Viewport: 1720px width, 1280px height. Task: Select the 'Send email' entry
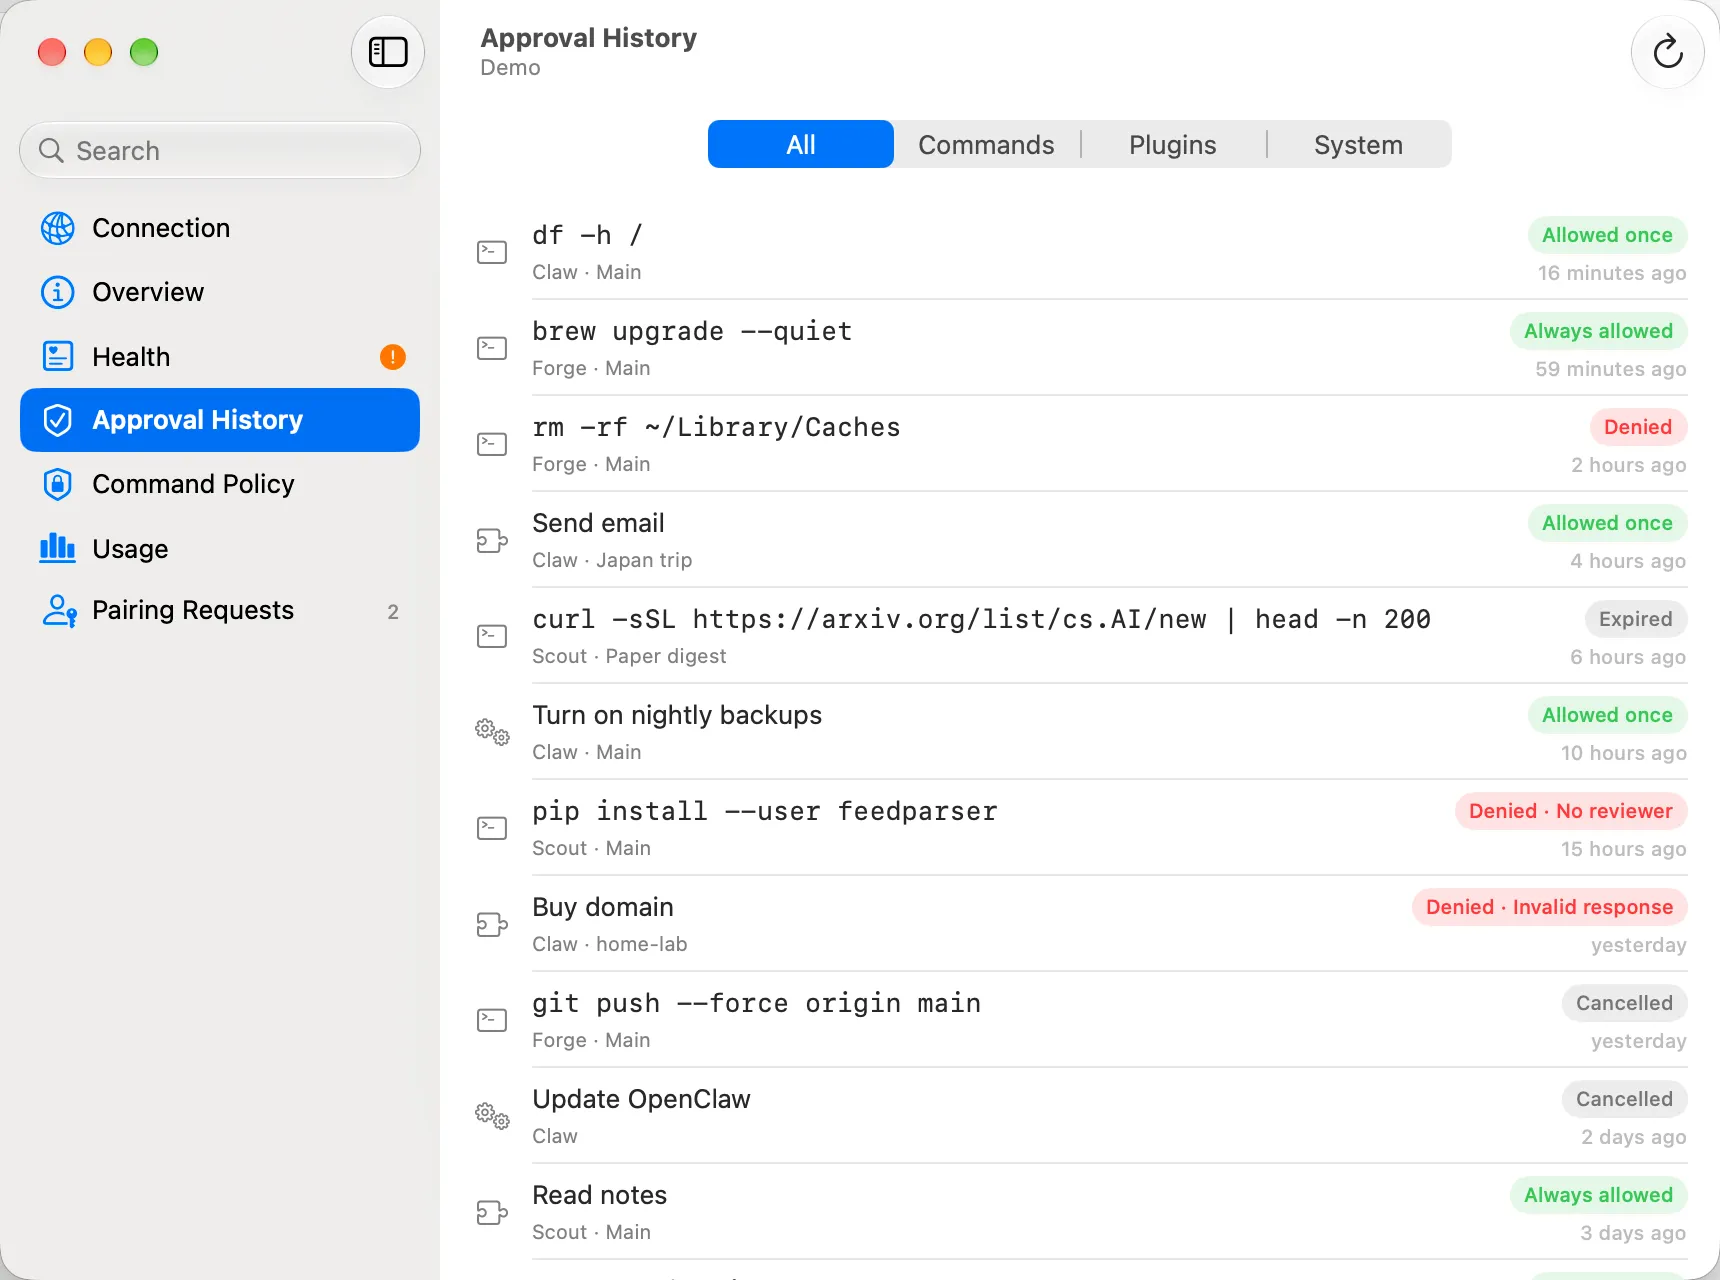coord(1080,540)
